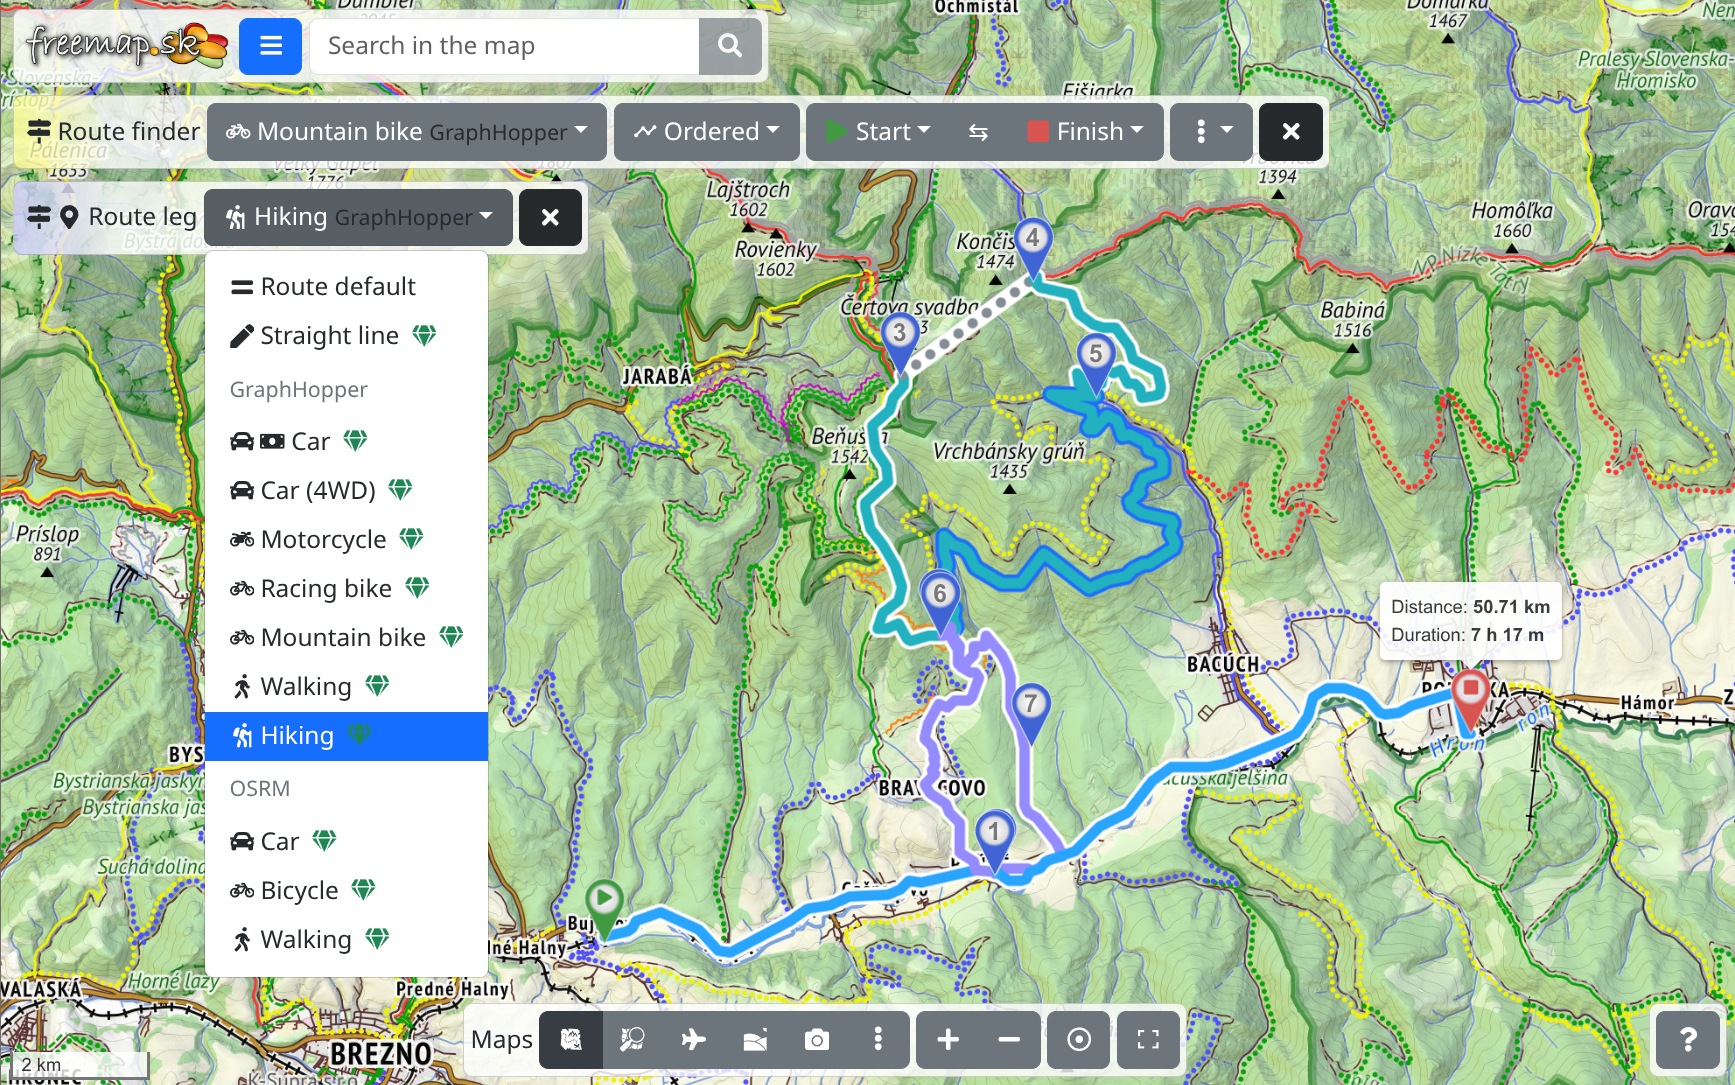Select Straight line from the route leg menu
The width and height of the screenshot is (1735, 1085).
(329, 336)
